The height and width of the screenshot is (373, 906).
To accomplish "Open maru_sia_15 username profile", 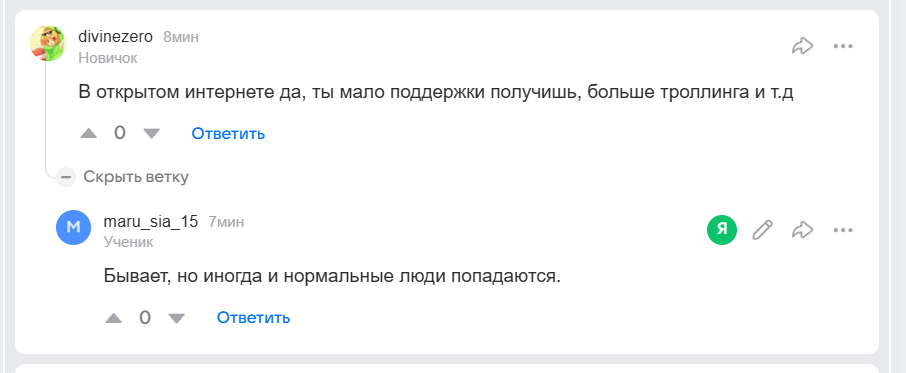I will pos(151,222).
